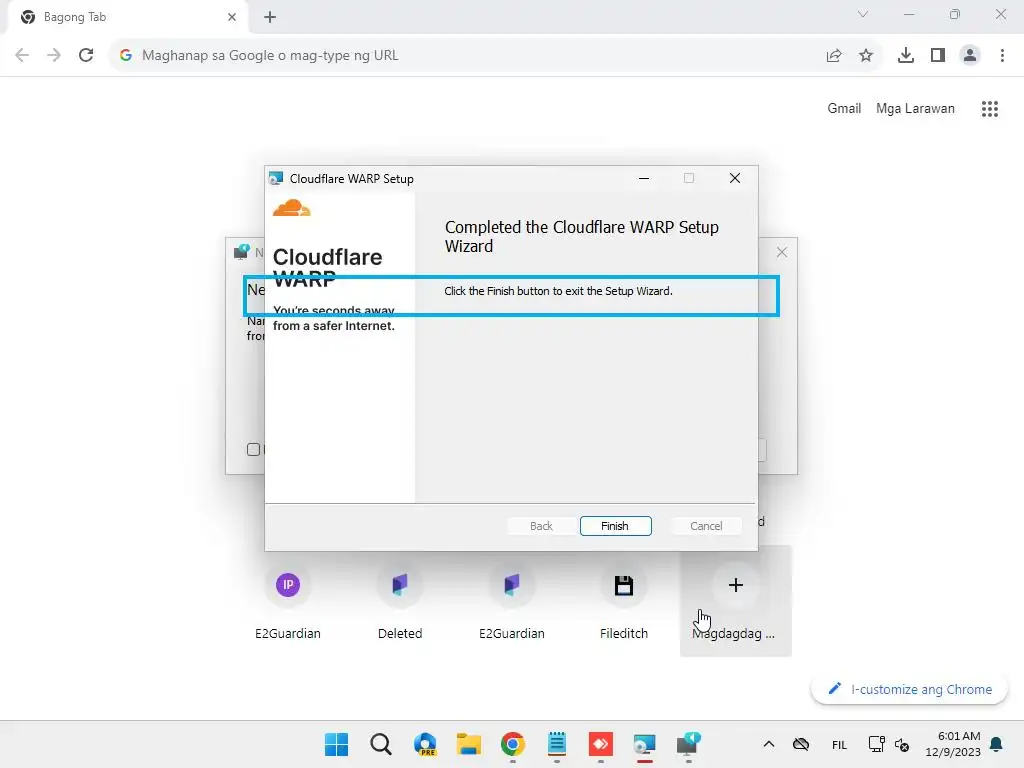The width and height of the screenshot is (1024, 768).
Task: Click Cancel in Cloudflare WARP Setup
Action: click(x=706, y=526)
